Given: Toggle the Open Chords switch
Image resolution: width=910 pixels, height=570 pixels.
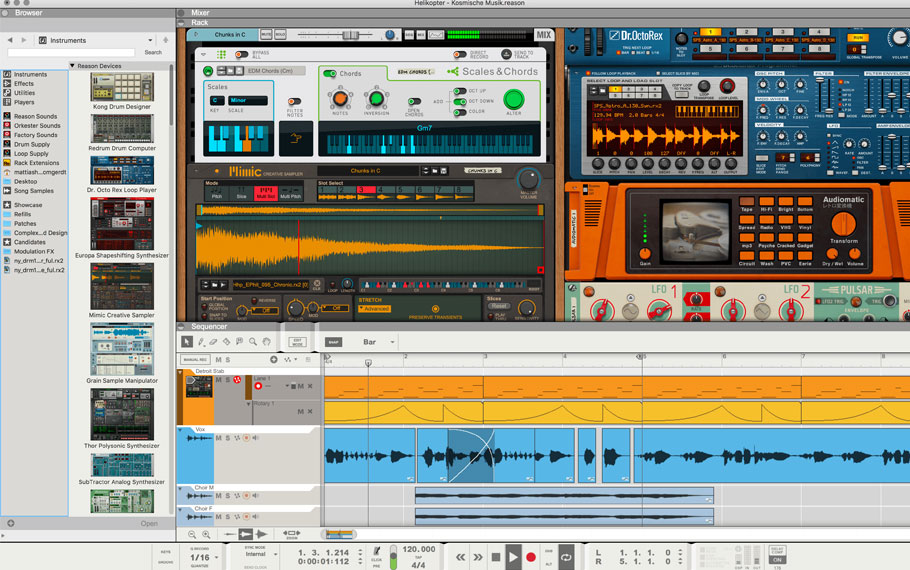Looking at the screenshot, I should click(x=414, y=102).
